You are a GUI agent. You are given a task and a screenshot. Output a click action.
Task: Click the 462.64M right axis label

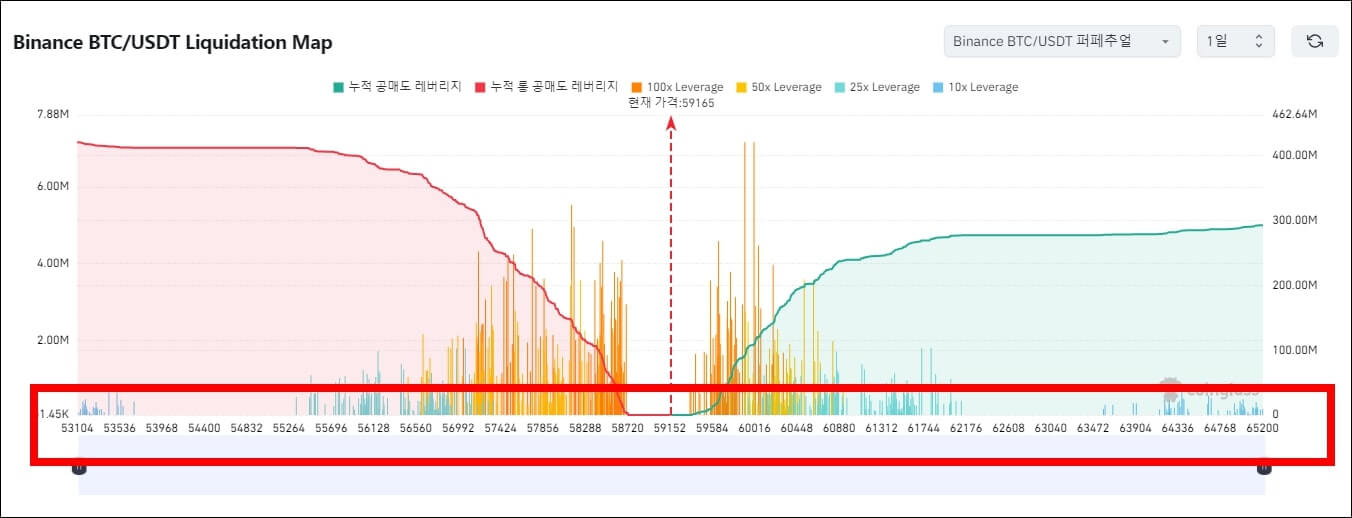pos(1295,115)
